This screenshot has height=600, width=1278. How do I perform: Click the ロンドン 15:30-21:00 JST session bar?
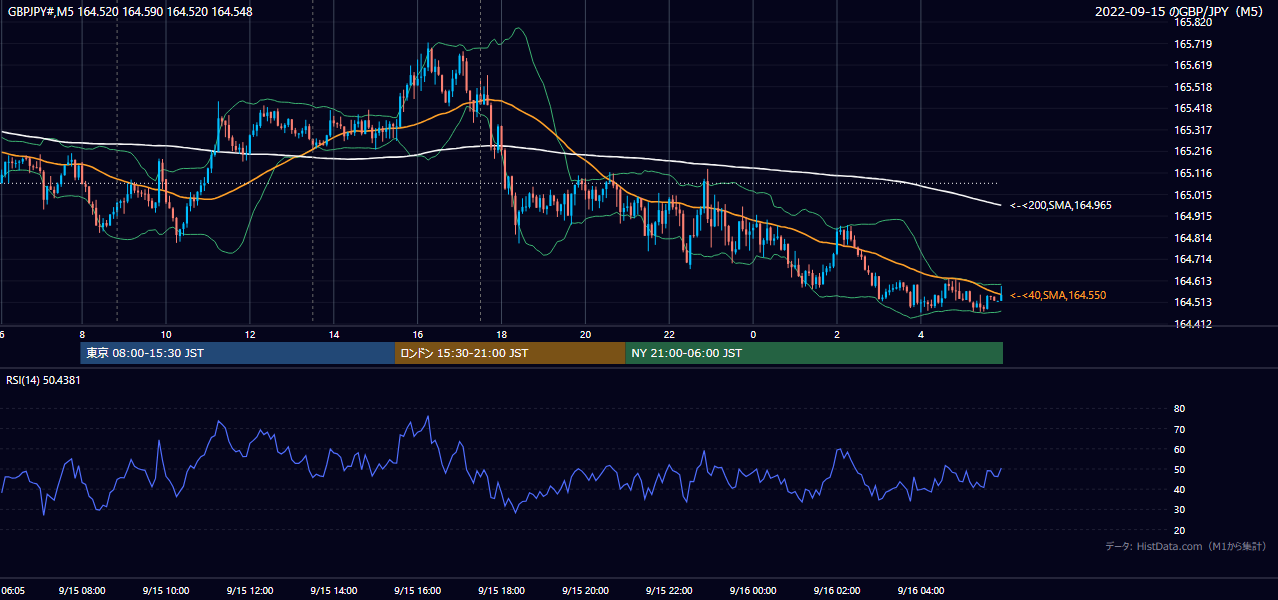(510, 353)
